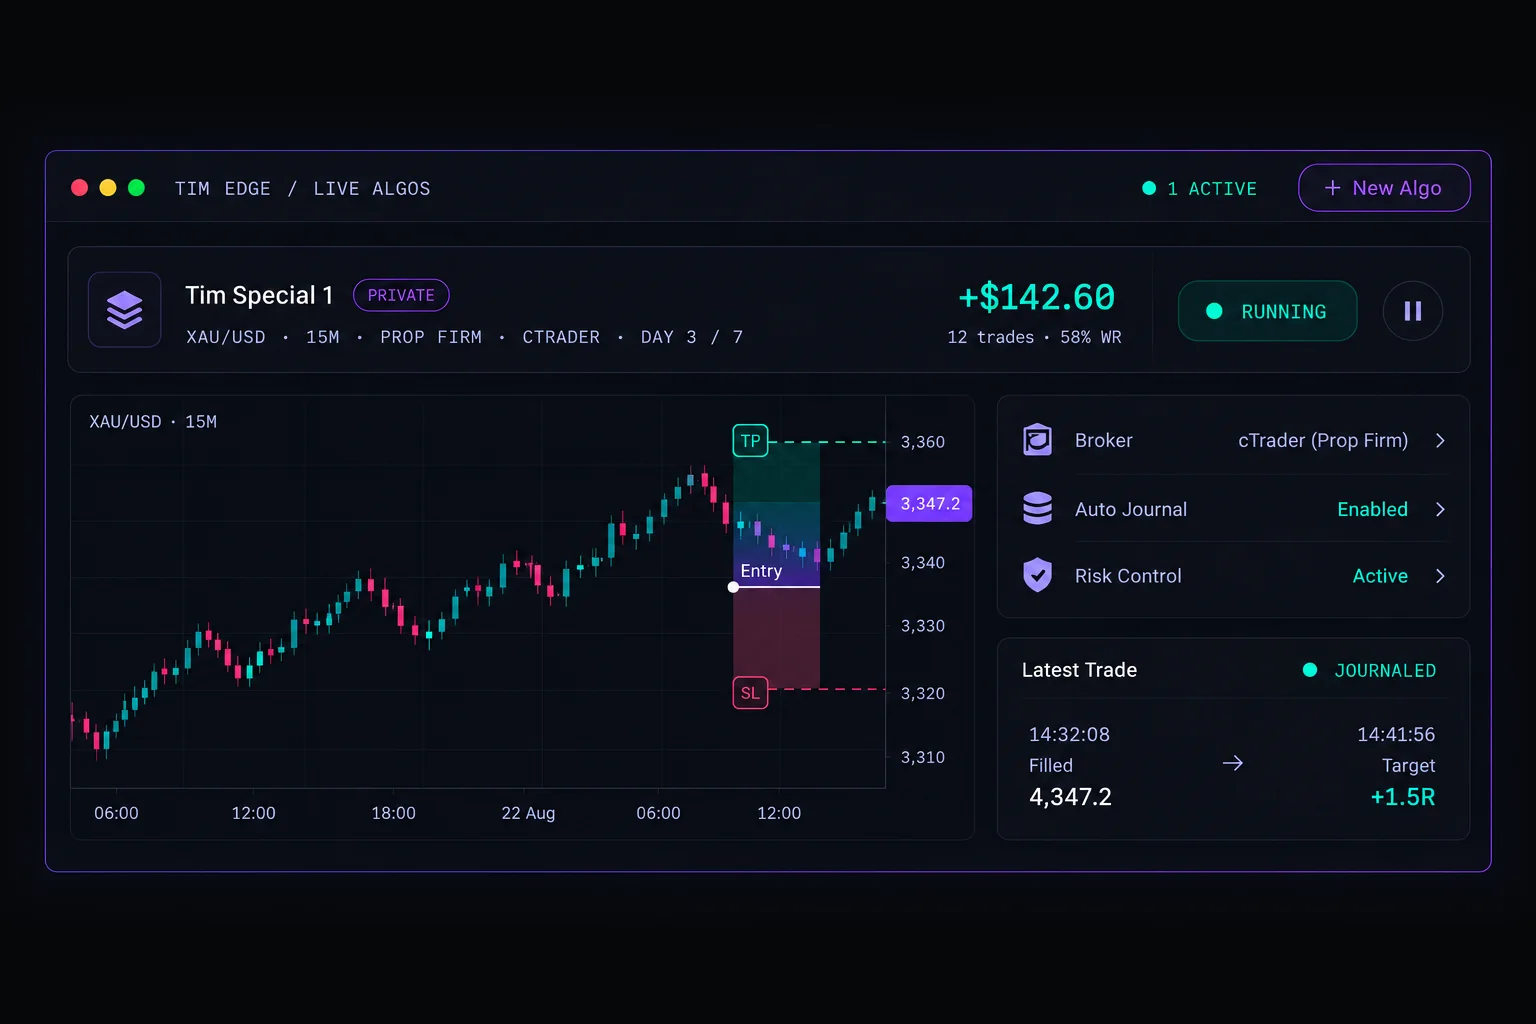Click the '22 Aug' time axis label
The width and height of the screenshot is (1536, 1024).
[528, 813]
